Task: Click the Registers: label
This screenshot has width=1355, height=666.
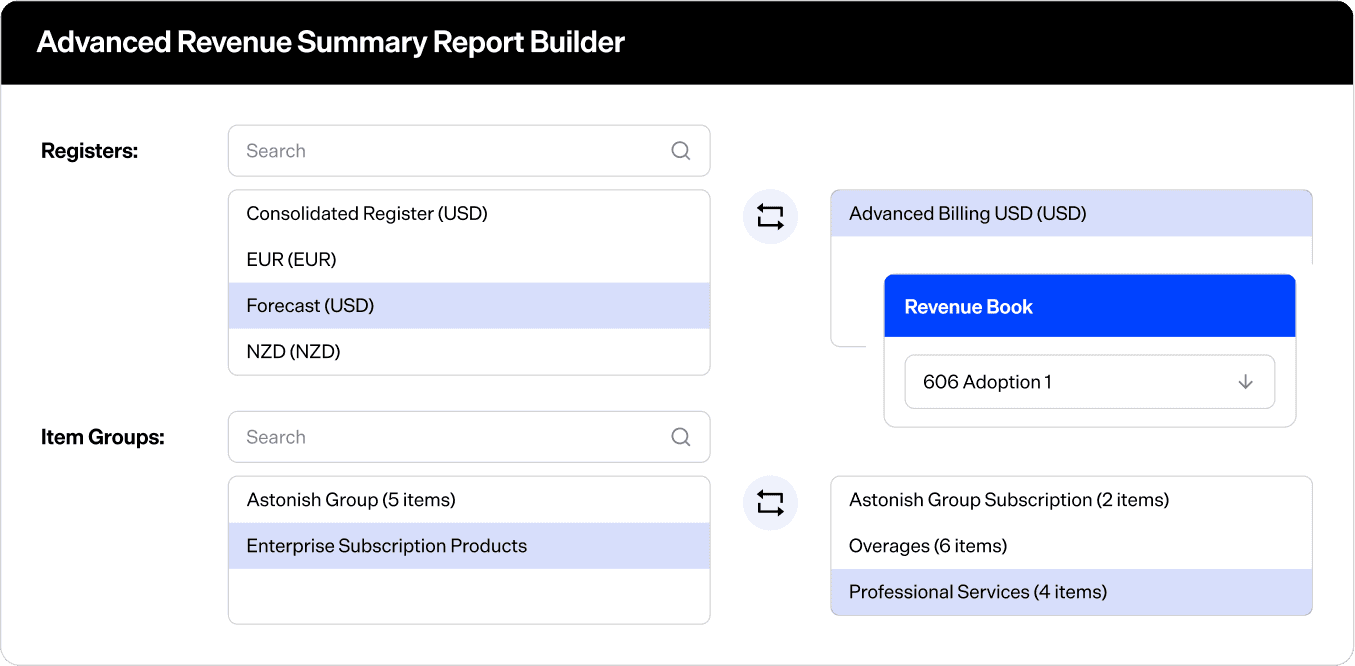Action: point(89,151)
